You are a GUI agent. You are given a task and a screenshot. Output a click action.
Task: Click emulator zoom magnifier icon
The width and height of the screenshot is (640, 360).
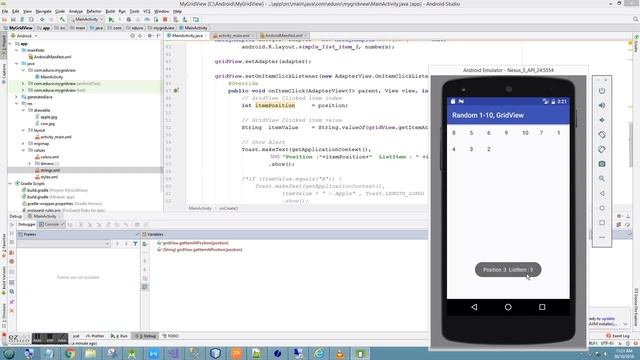602,178
